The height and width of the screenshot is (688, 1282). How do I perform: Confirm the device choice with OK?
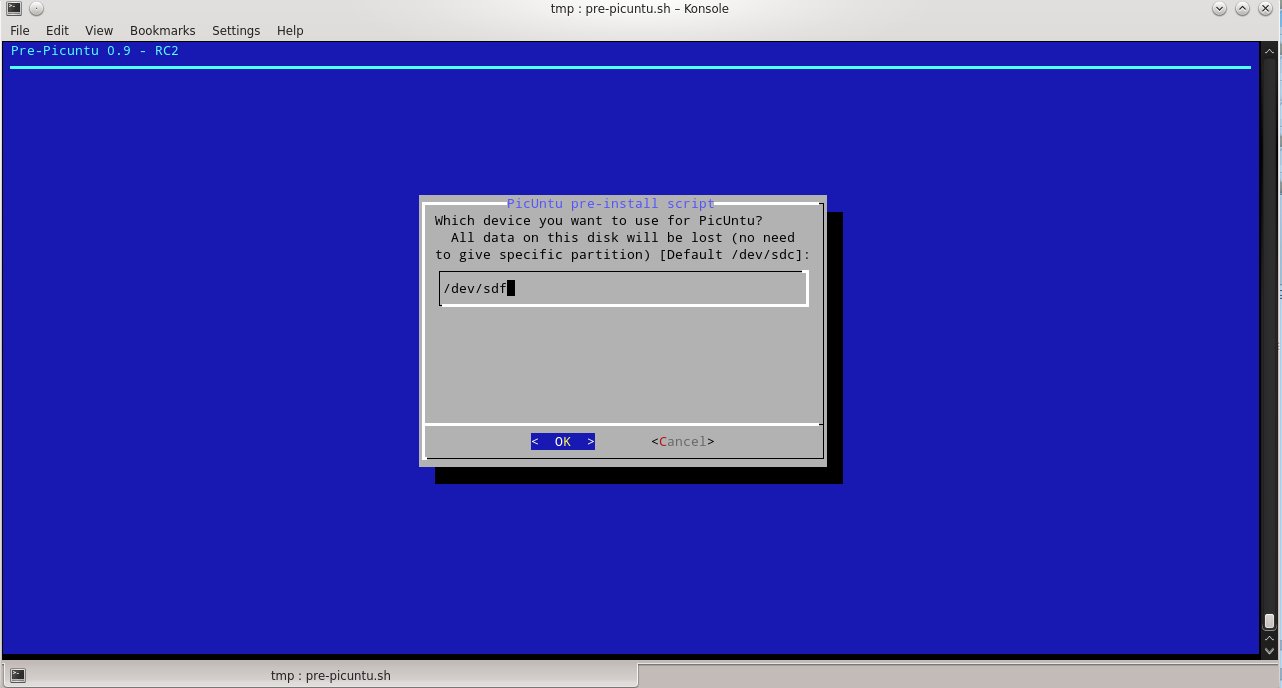click(562, 441)
